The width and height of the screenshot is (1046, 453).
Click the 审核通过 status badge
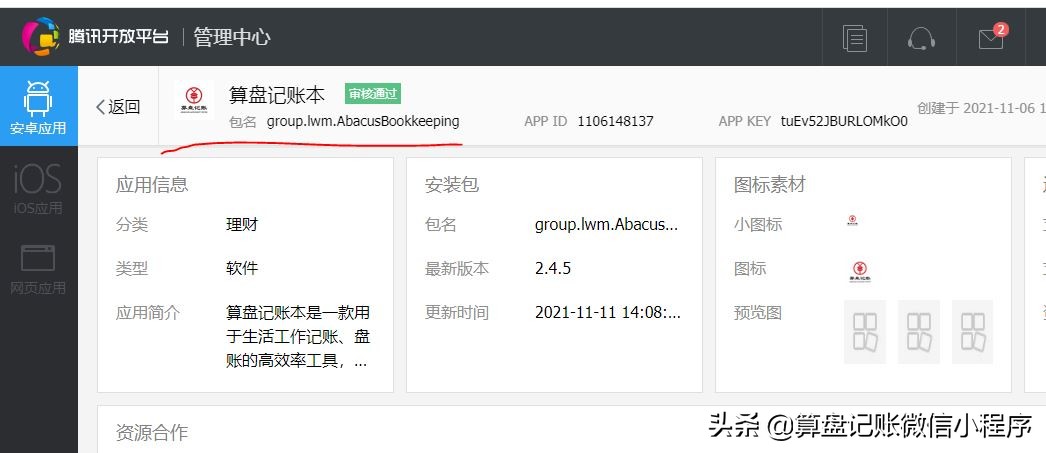point(373,94)
